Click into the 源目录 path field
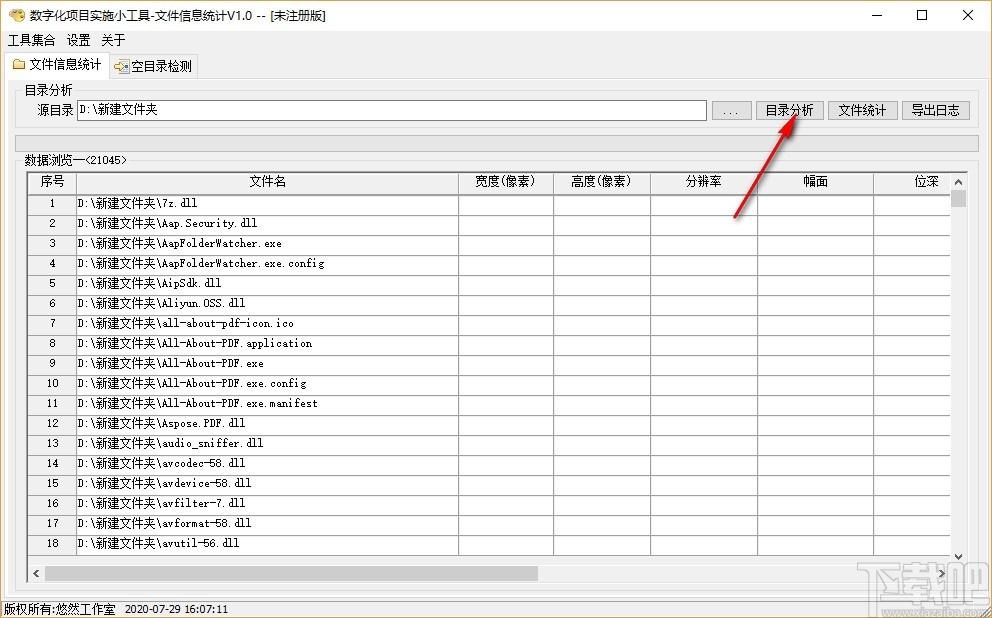This screenshot has width=992, height=618. (x=392, y=110)
